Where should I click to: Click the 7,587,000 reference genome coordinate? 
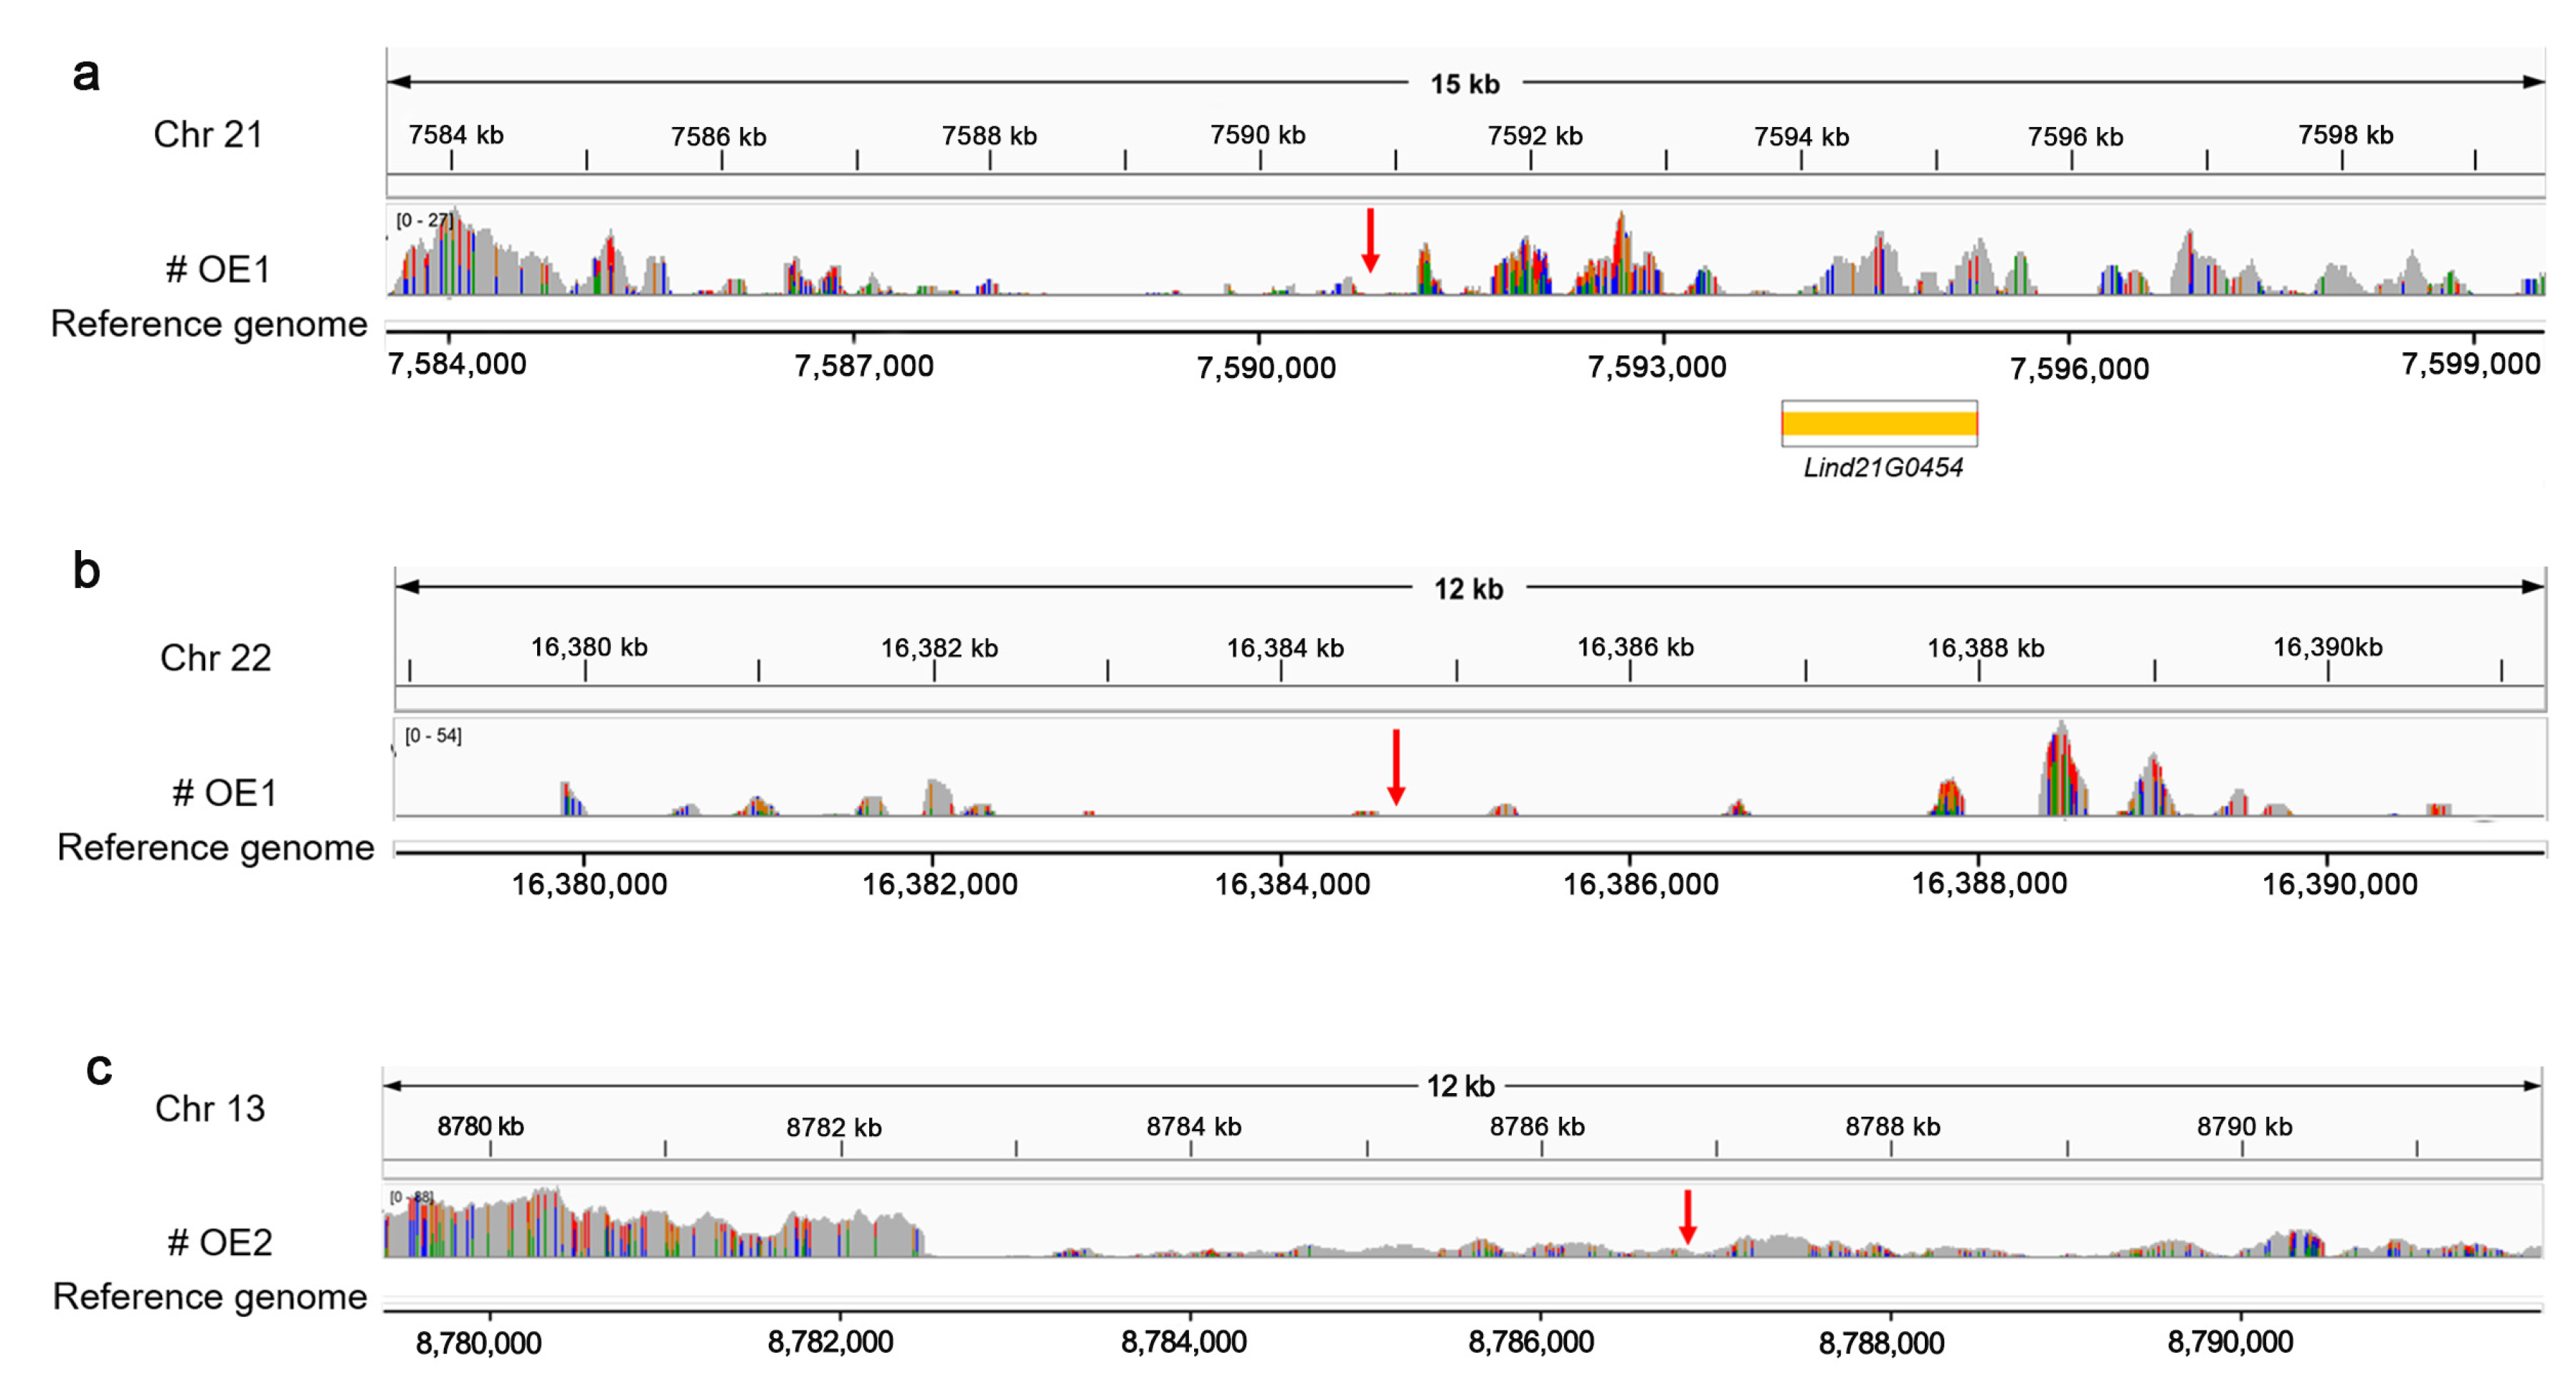pos(864,366)
